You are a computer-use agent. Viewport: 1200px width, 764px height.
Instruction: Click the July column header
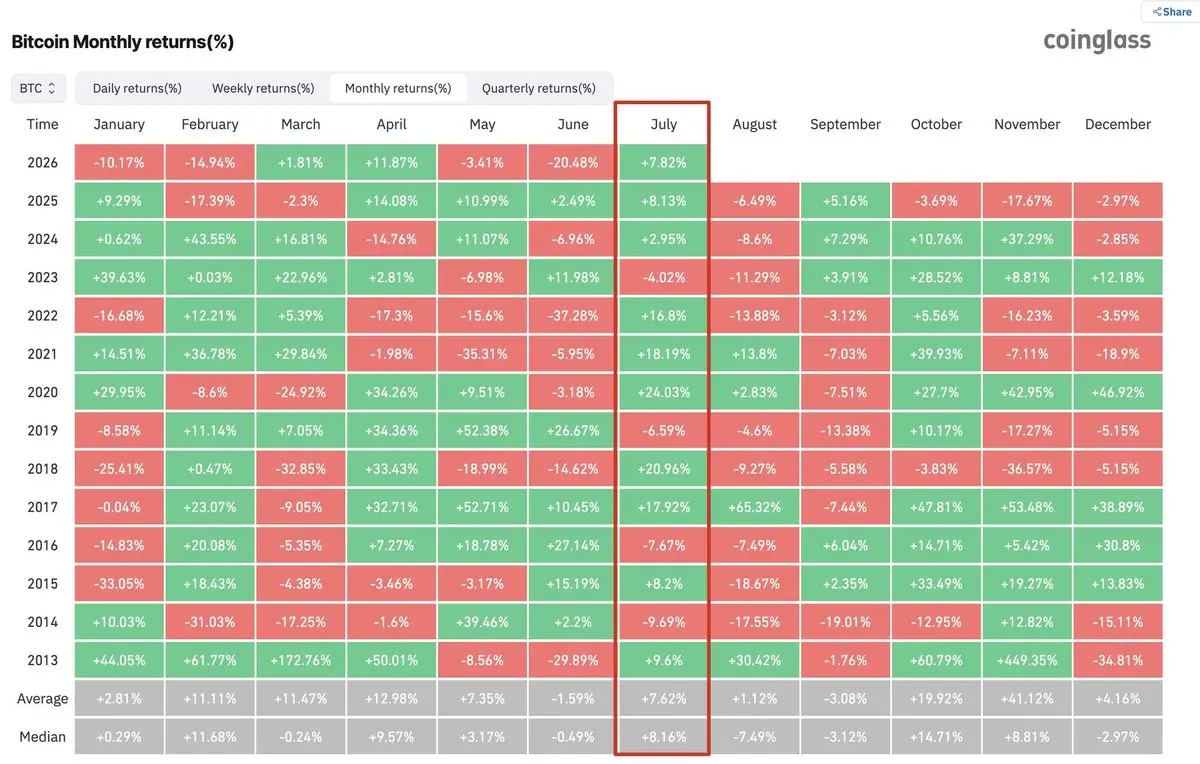(664, 124)
